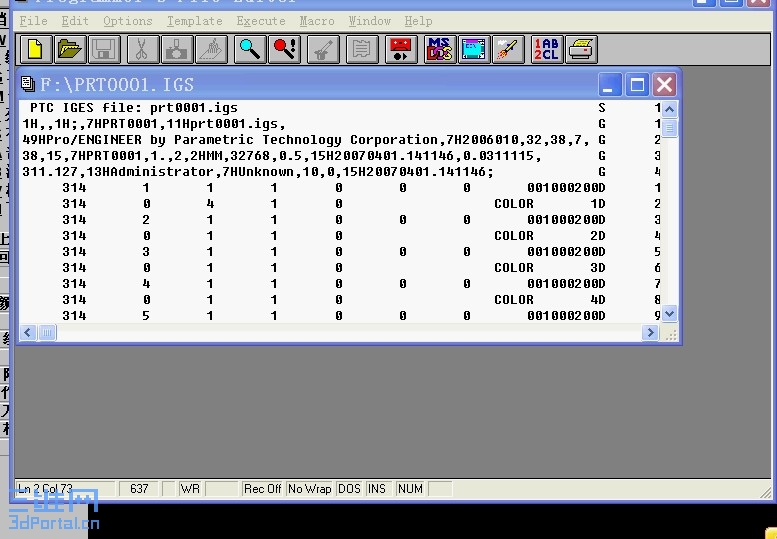Print the file with the printer icon
The height and width of the screenshot is (539, 777).
pos(581,50)
